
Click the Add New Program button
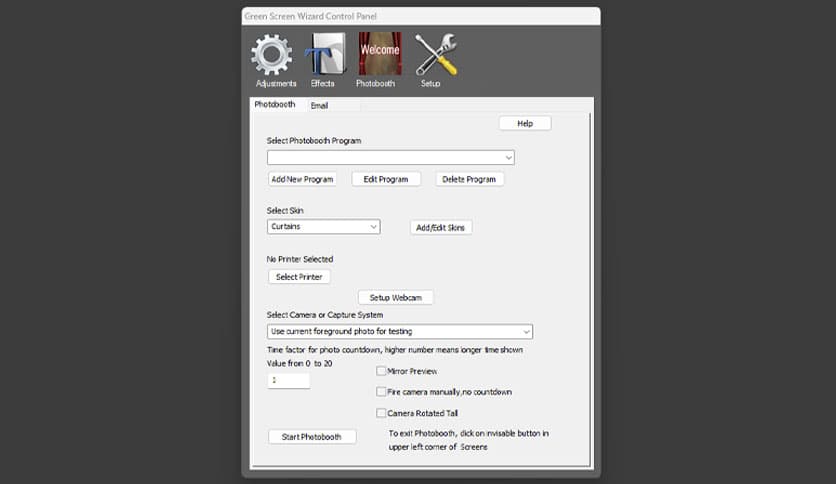pyautogui.click(x=302, y=179)
